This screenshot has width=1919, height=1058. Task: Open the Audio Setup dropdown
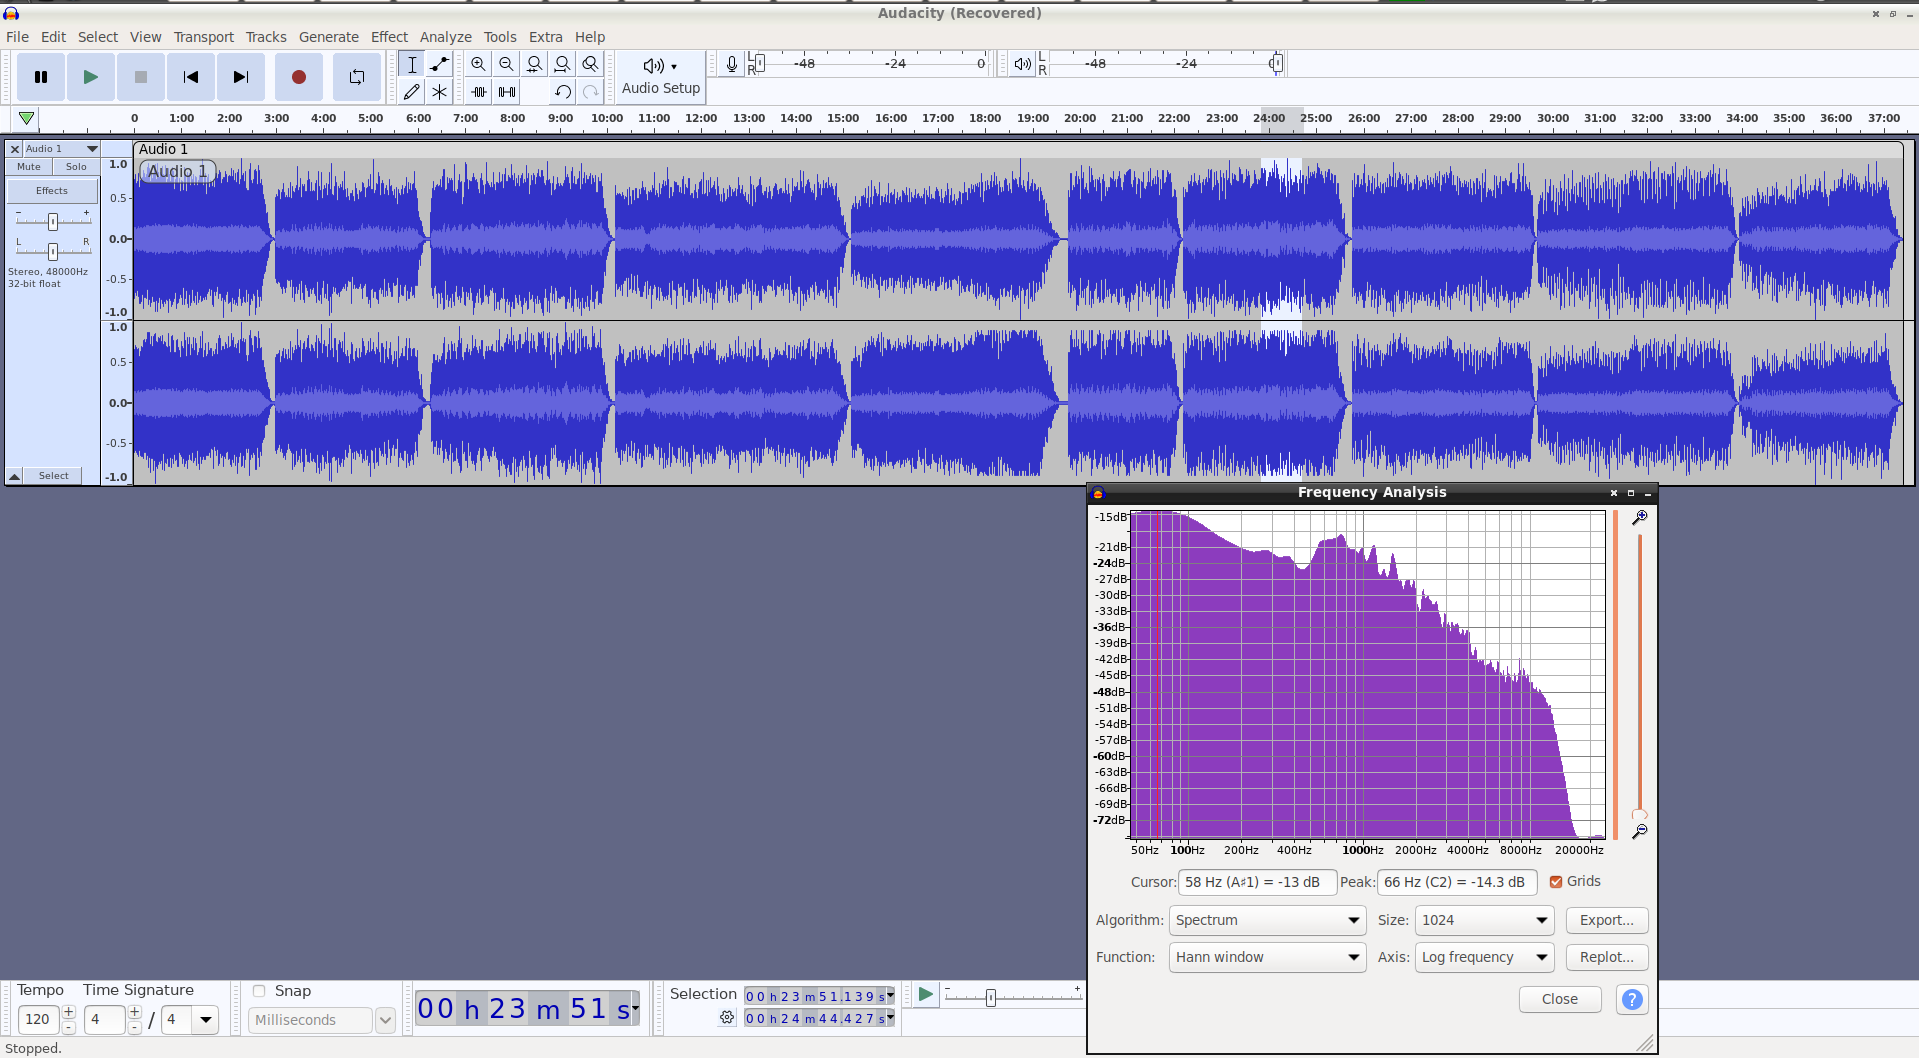(661, 77)
